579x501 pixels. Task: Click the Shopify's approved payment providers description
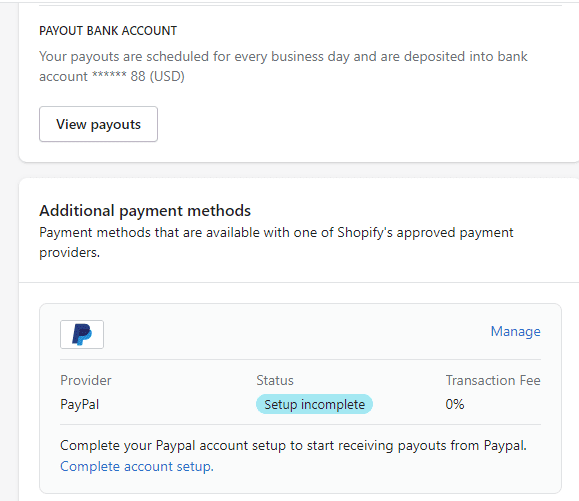pos(276,243)
